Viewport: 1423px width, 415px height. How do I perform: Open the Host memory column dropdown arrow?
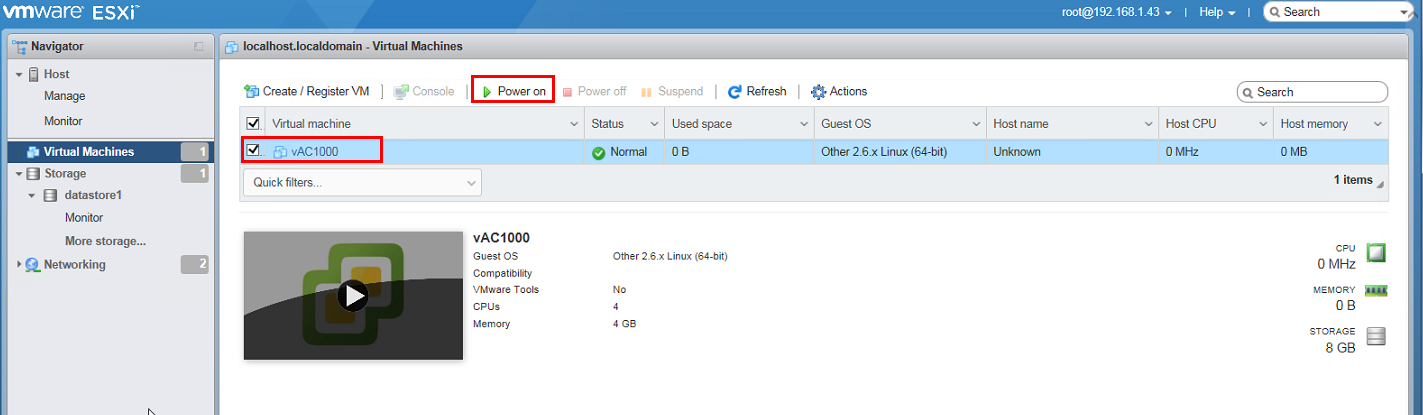1378,124
